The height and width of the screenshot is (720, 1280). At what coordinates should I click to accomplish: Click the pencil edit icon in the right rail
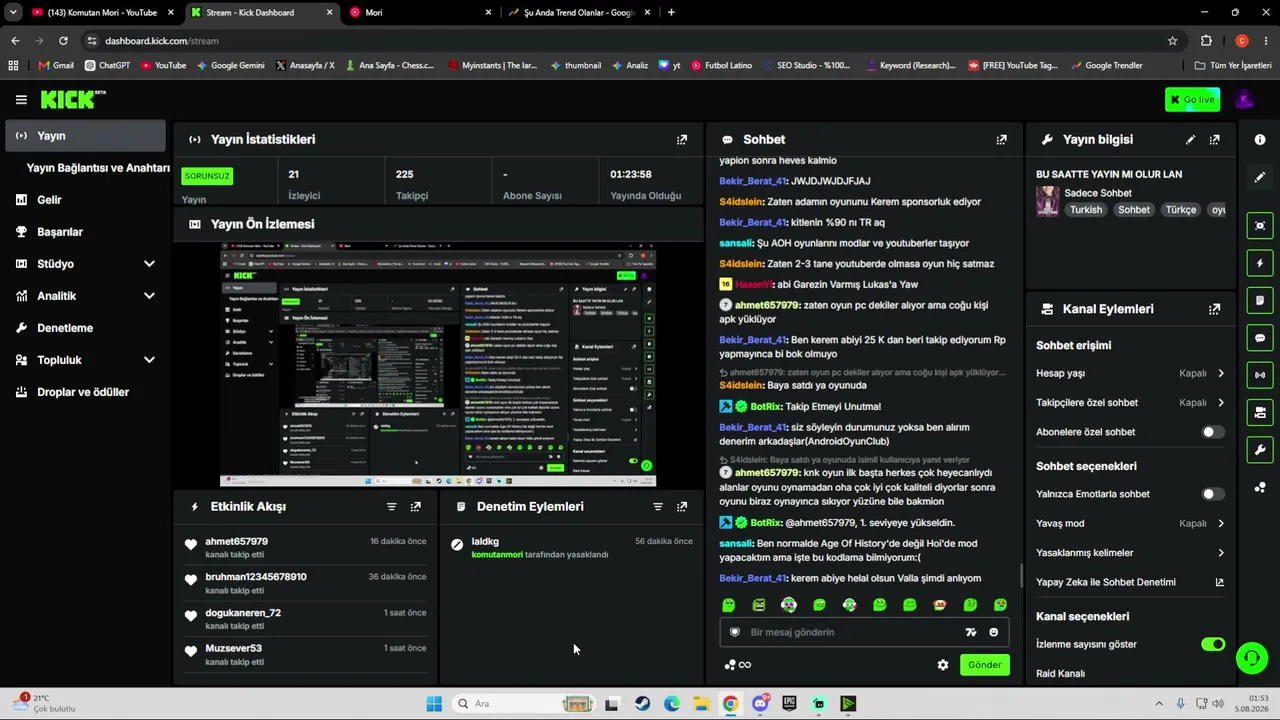pos(1260,177)
